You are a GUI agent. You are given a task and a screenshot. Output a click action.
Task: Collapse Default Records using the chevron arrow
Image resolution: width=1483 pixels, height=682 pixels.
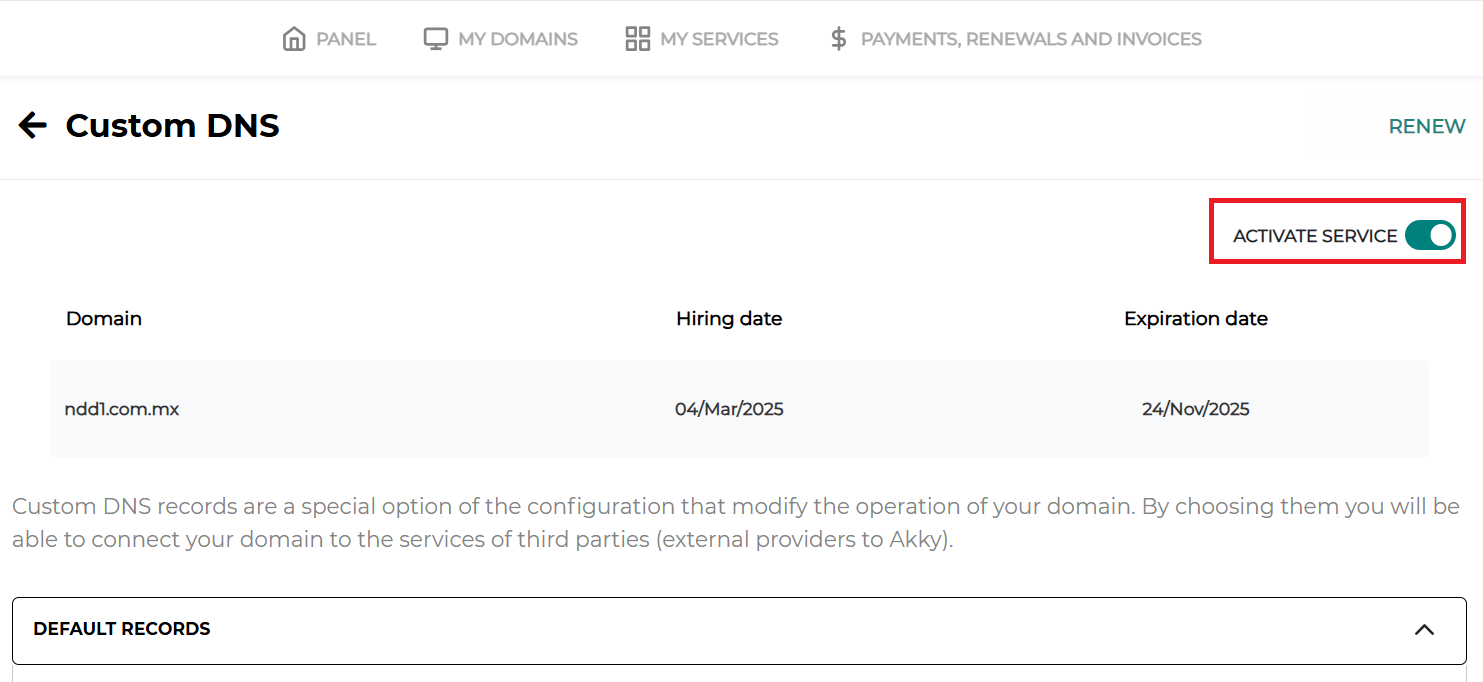click(1424, 629)
